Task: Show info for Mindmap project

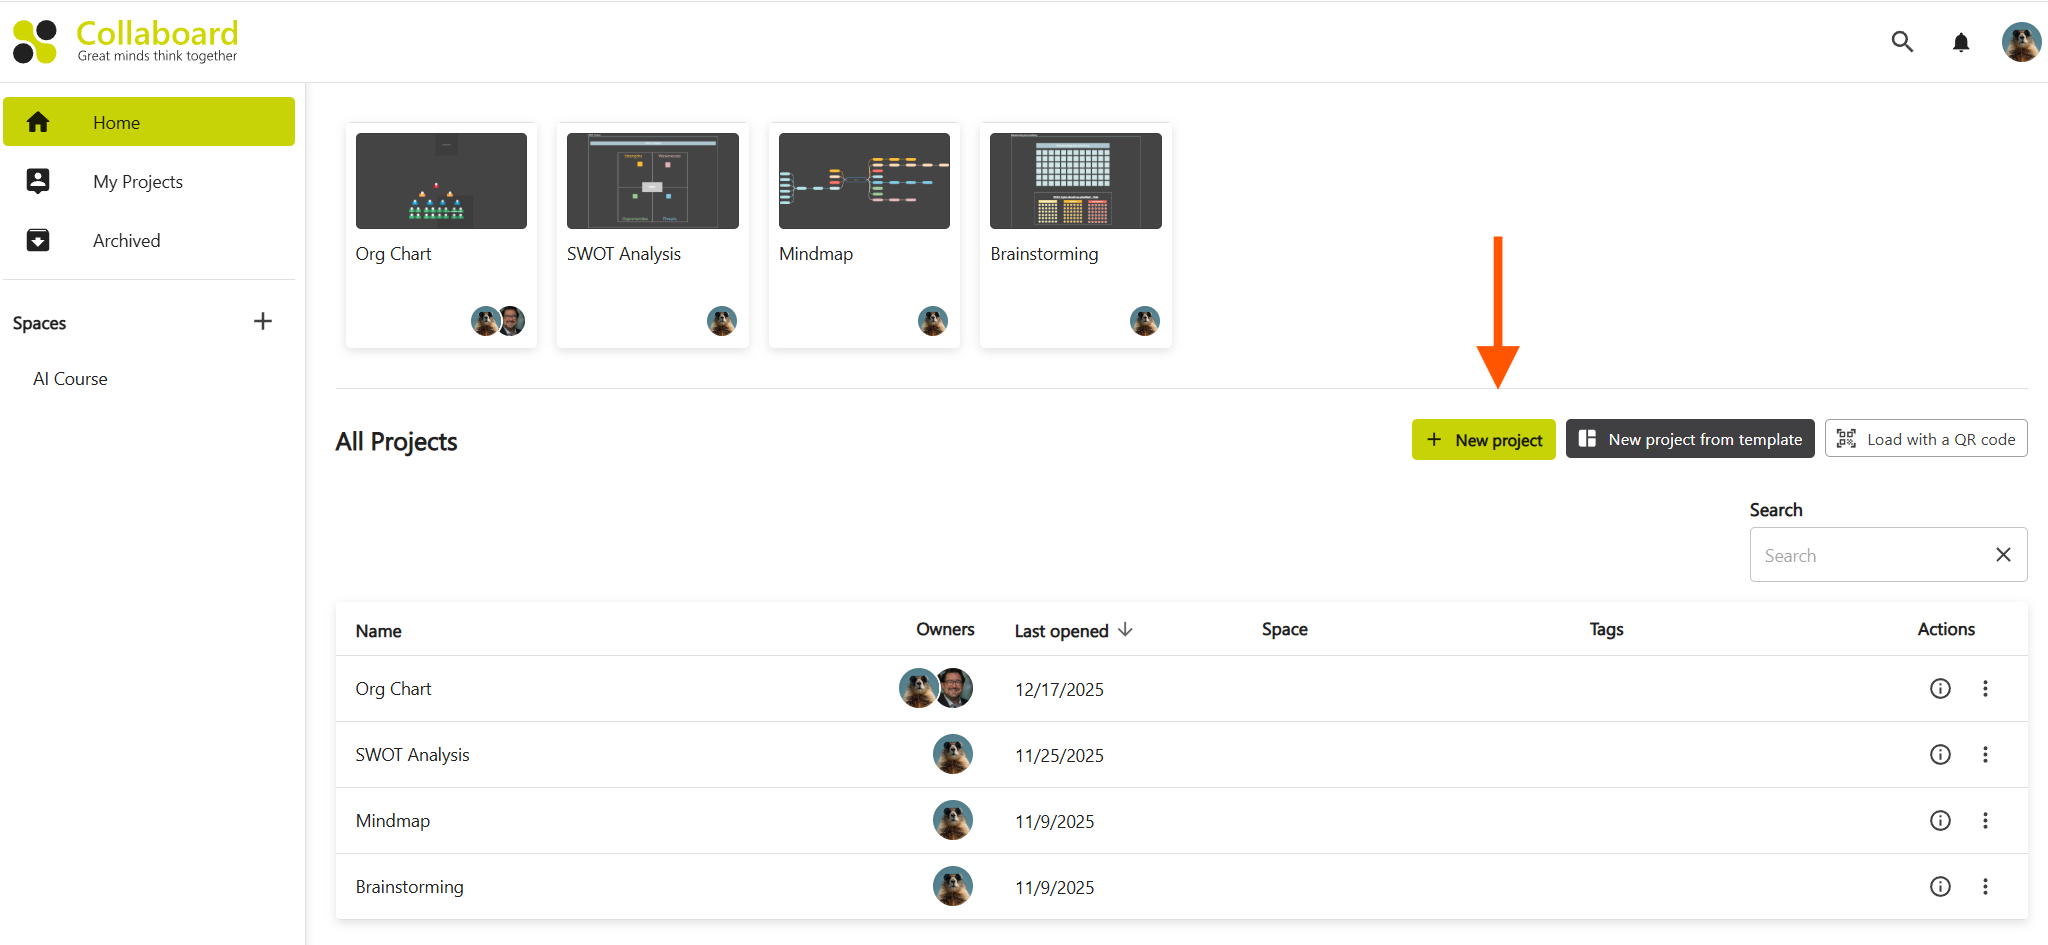Action: click(x=1940, y=821)
